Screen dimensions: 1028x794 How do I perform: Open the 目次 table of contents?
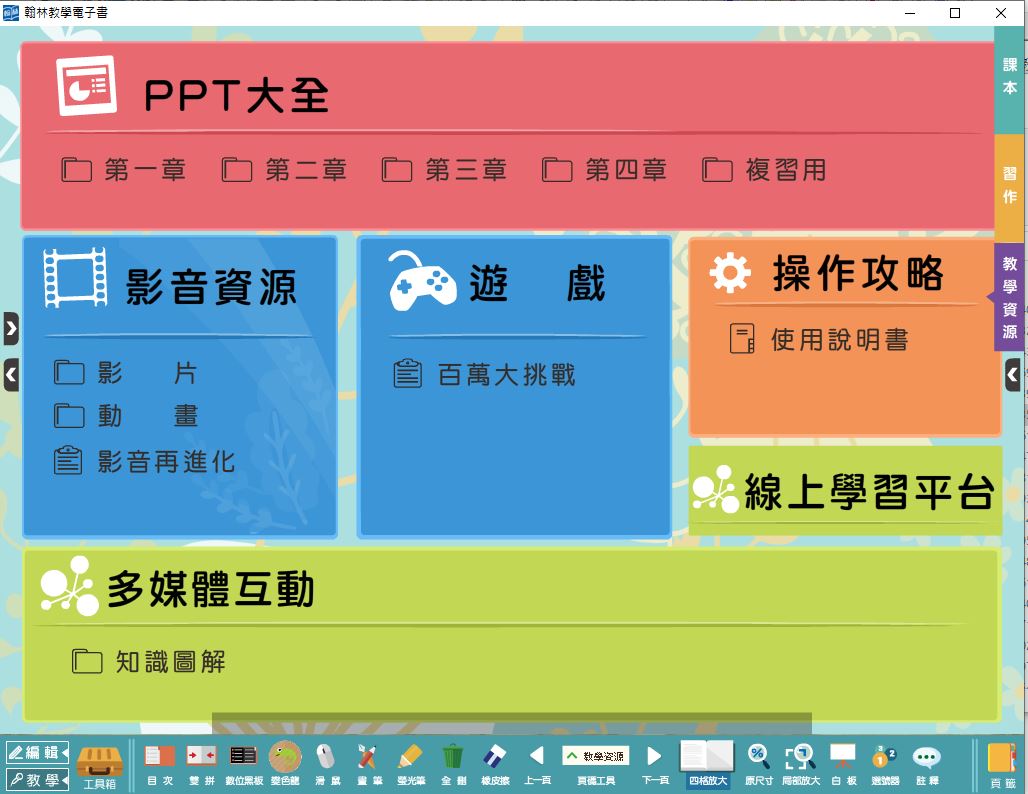point(160,763)
